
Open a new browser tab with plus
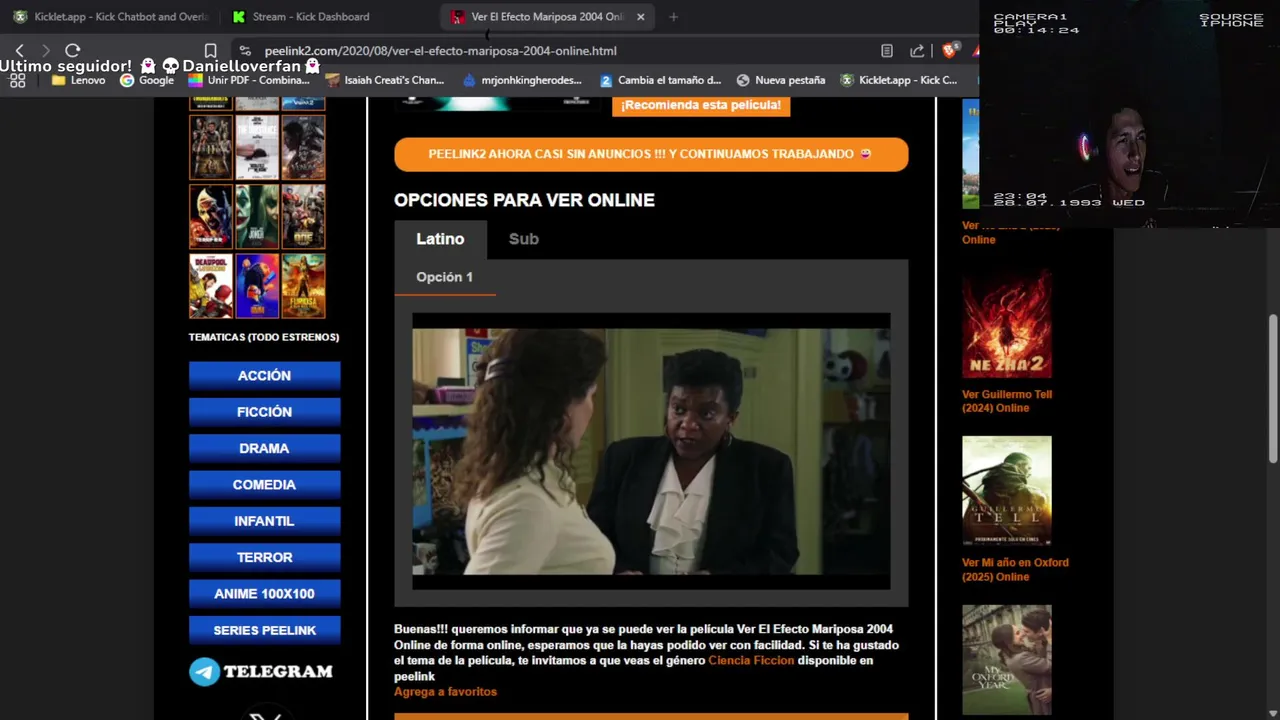click(673, 17)
